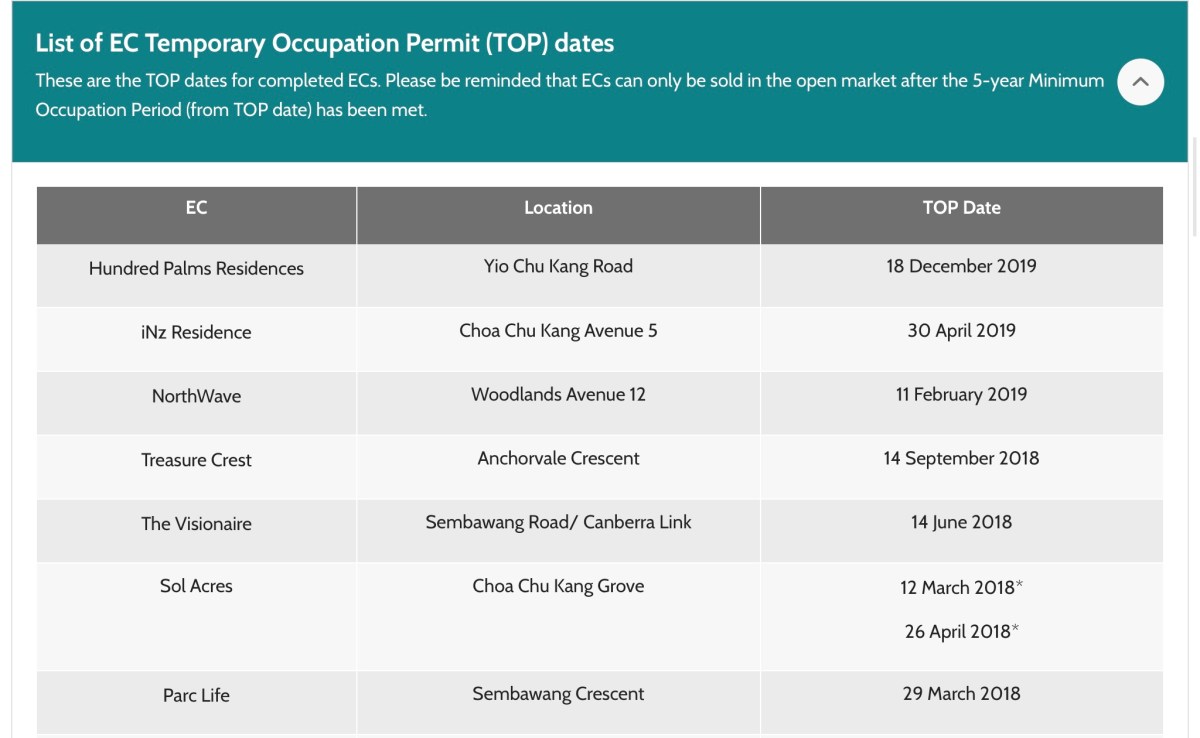This screenshot has height=738, width=1200.
Task: Click the TOP Date column header
Action: (961, 208)
